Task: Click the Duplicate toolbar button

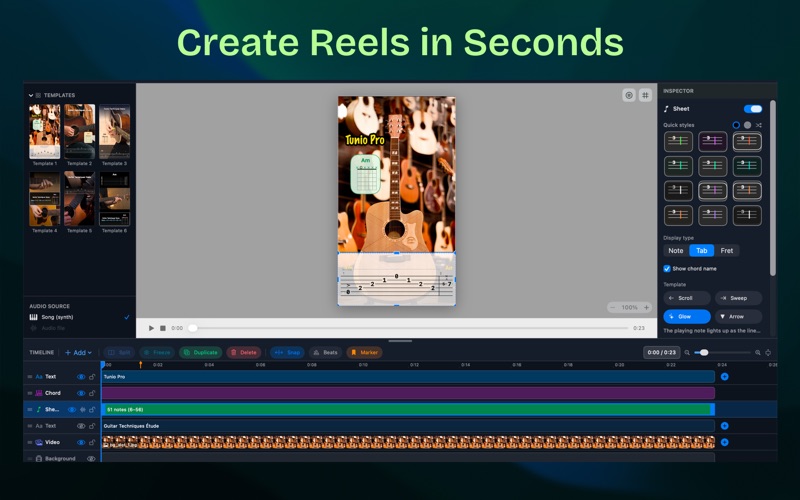Action: (x=201, y=353)
